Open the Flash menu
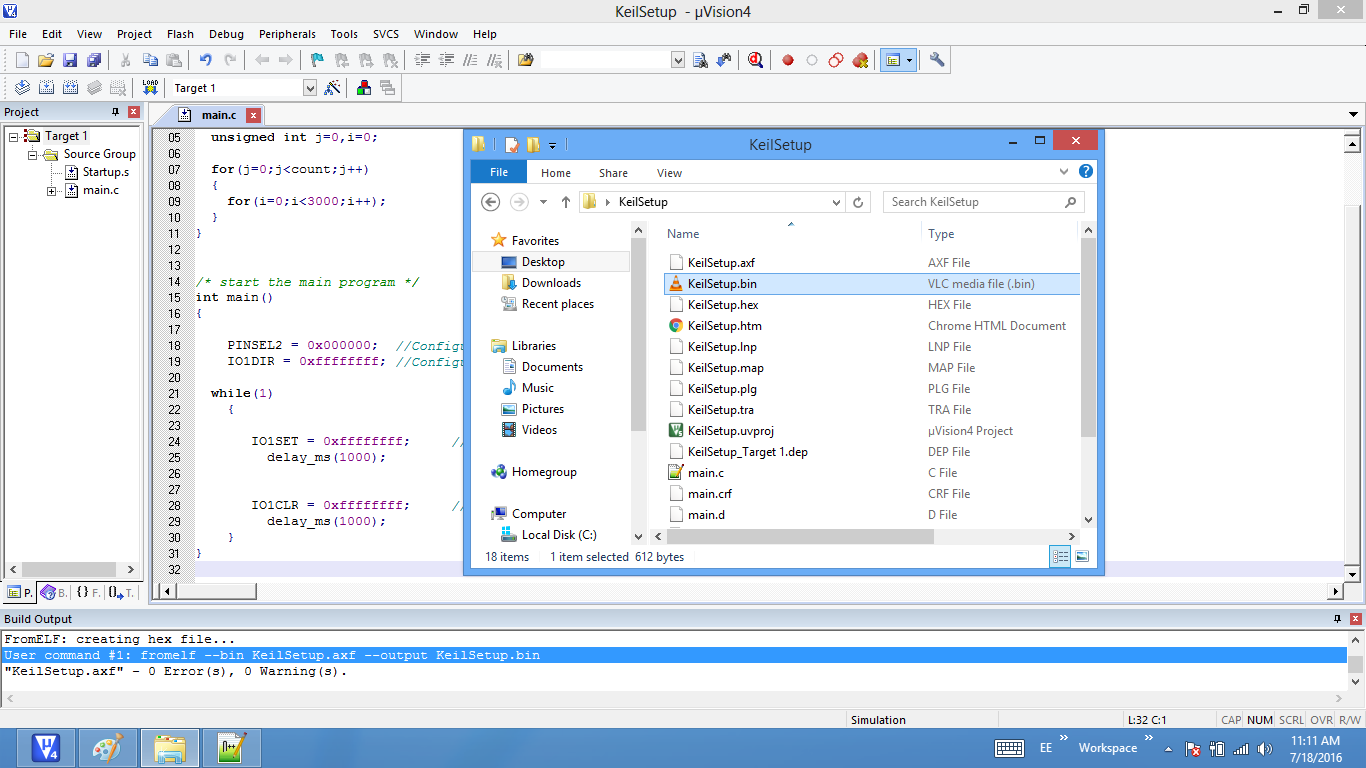The height and width of the screenshot is (768, 1366). pyautogui.click(x=181, y=34)
